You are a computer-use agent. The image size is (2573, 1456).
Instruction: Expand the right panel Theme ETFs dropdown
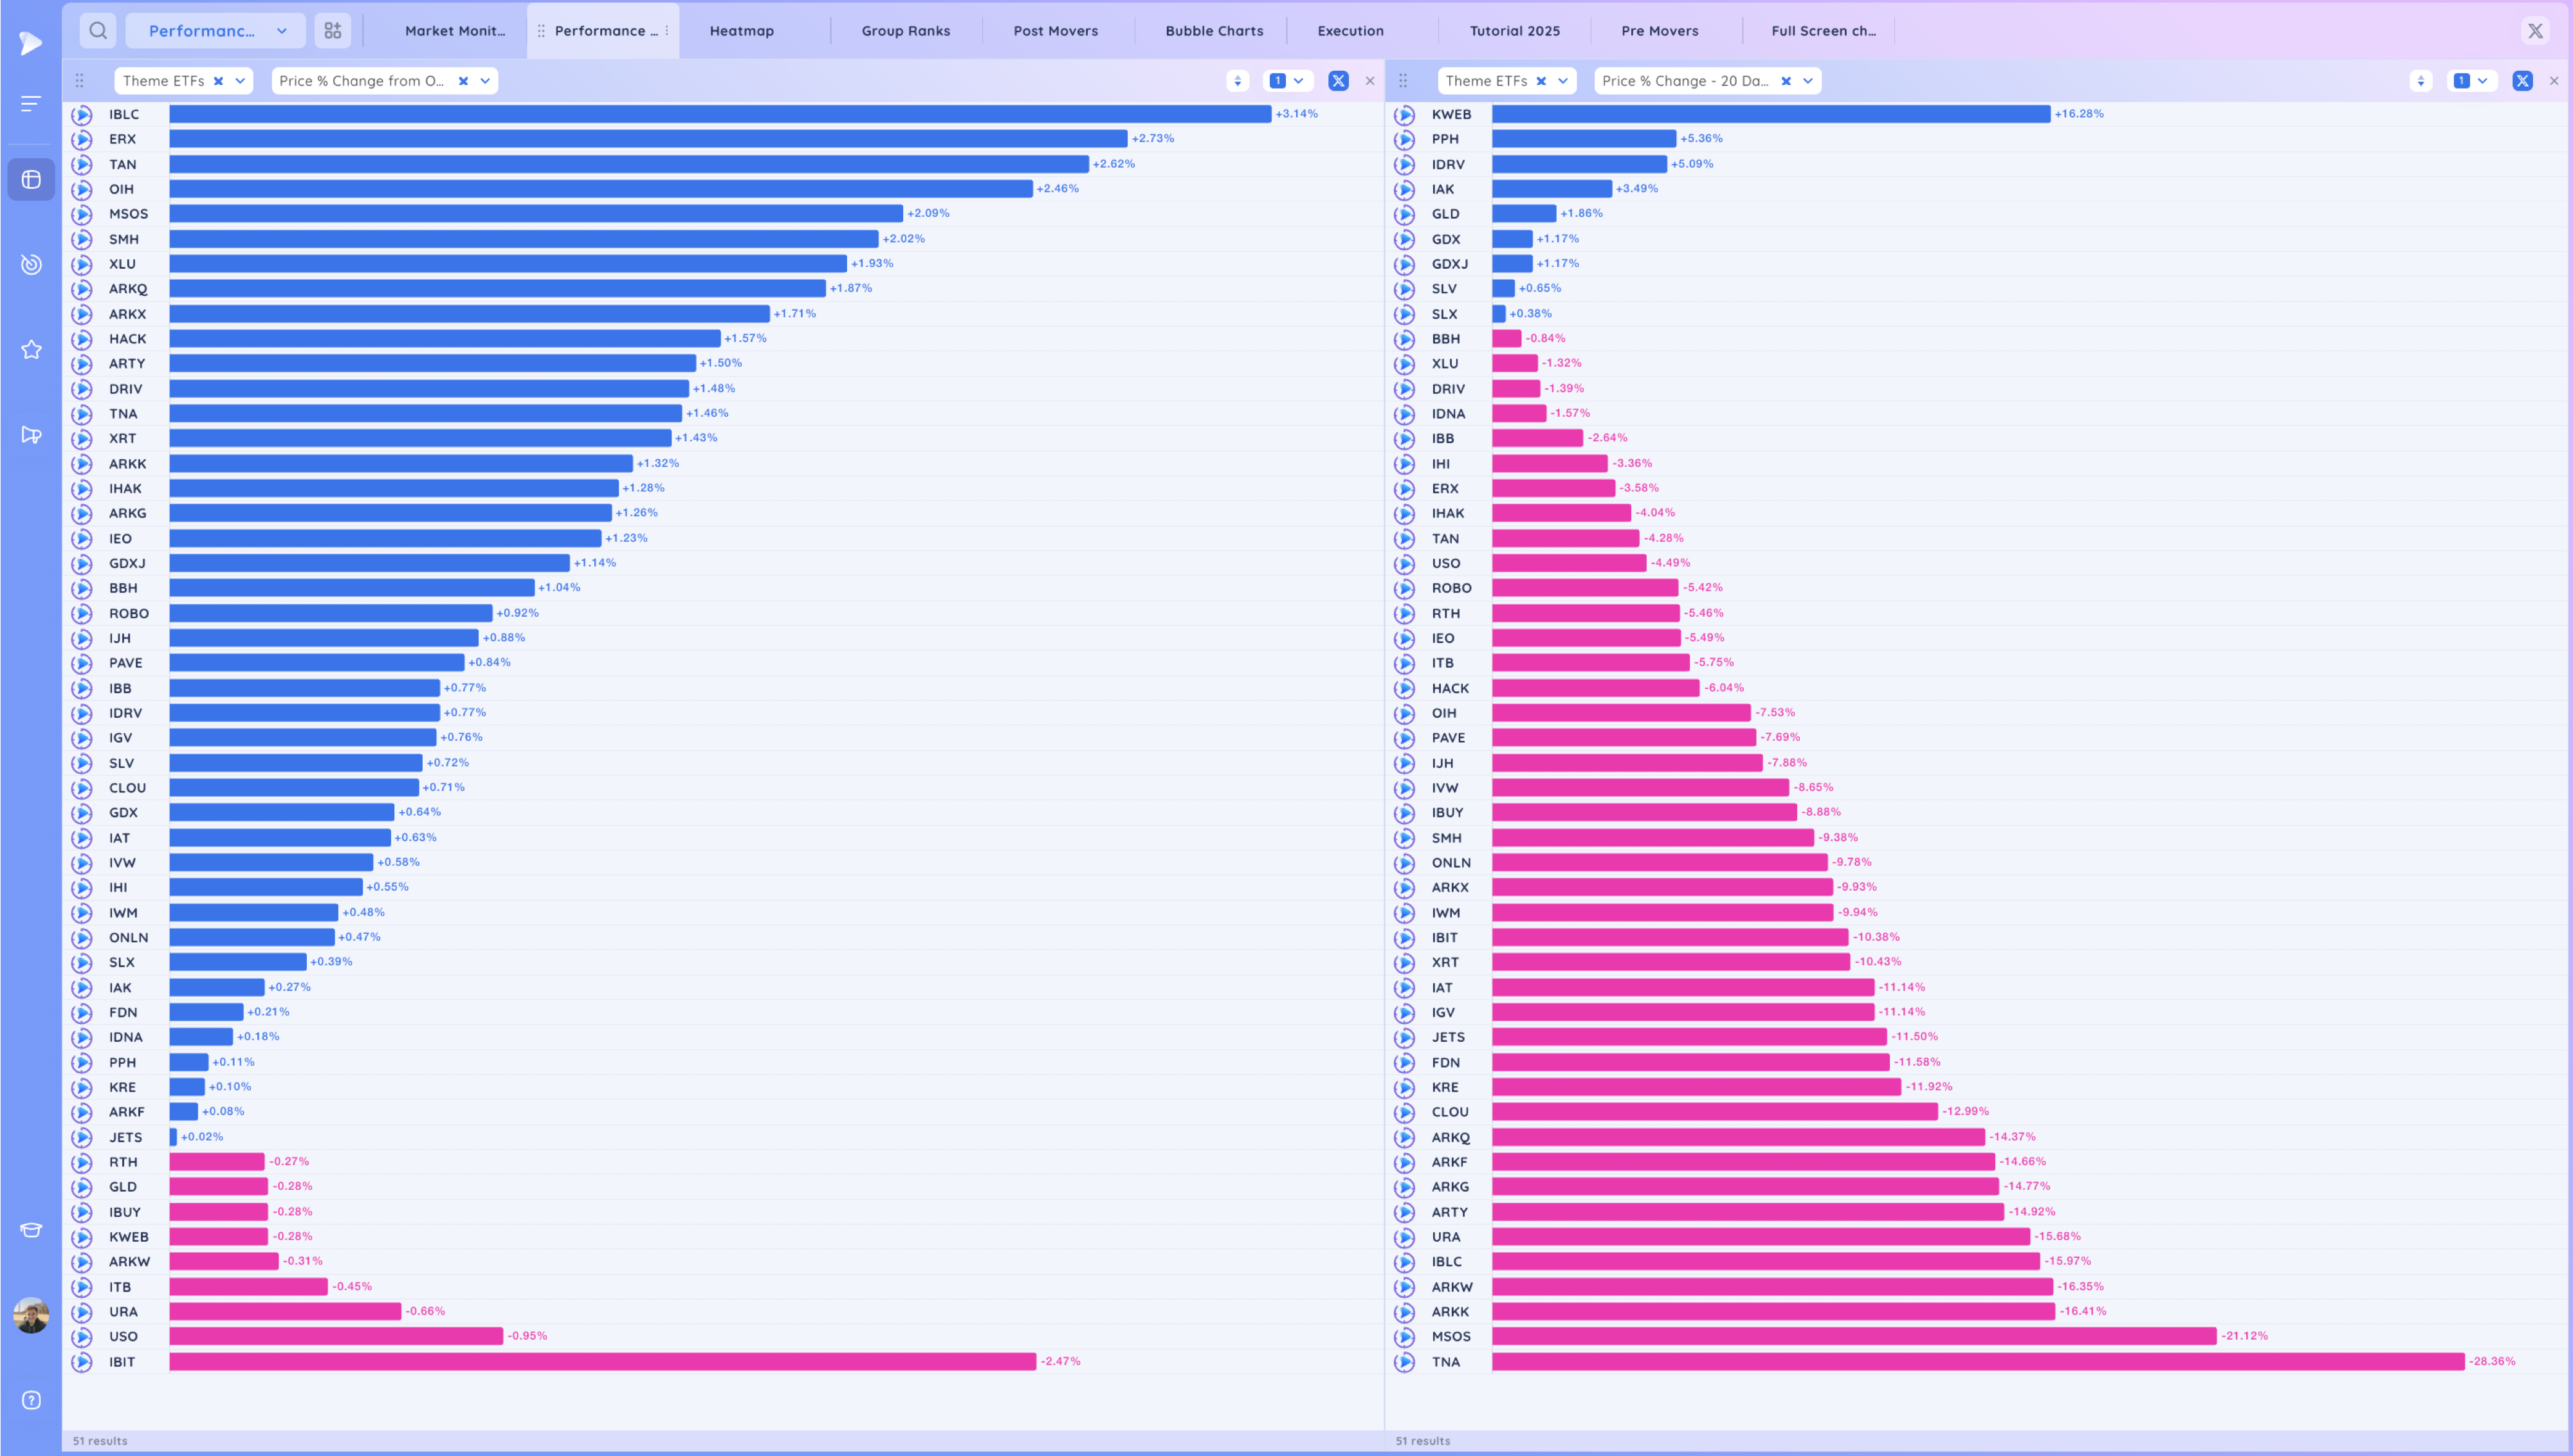click(1562, 81)
